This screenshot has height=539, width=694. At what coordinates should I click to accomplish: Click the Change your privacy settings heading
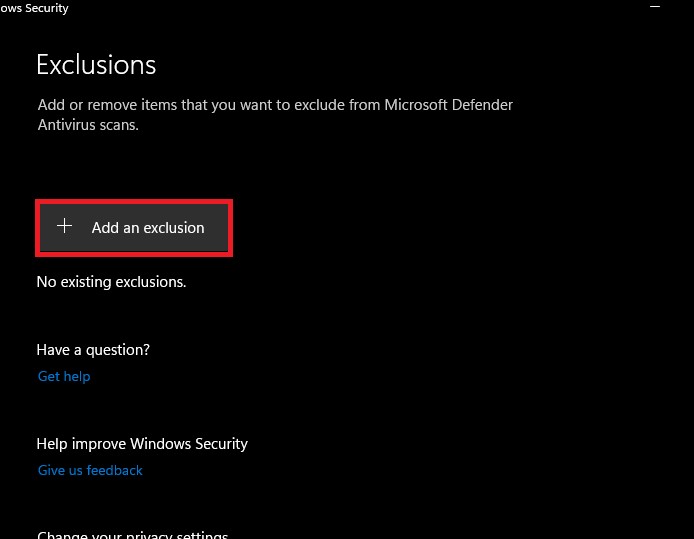[x=132, y=534]
